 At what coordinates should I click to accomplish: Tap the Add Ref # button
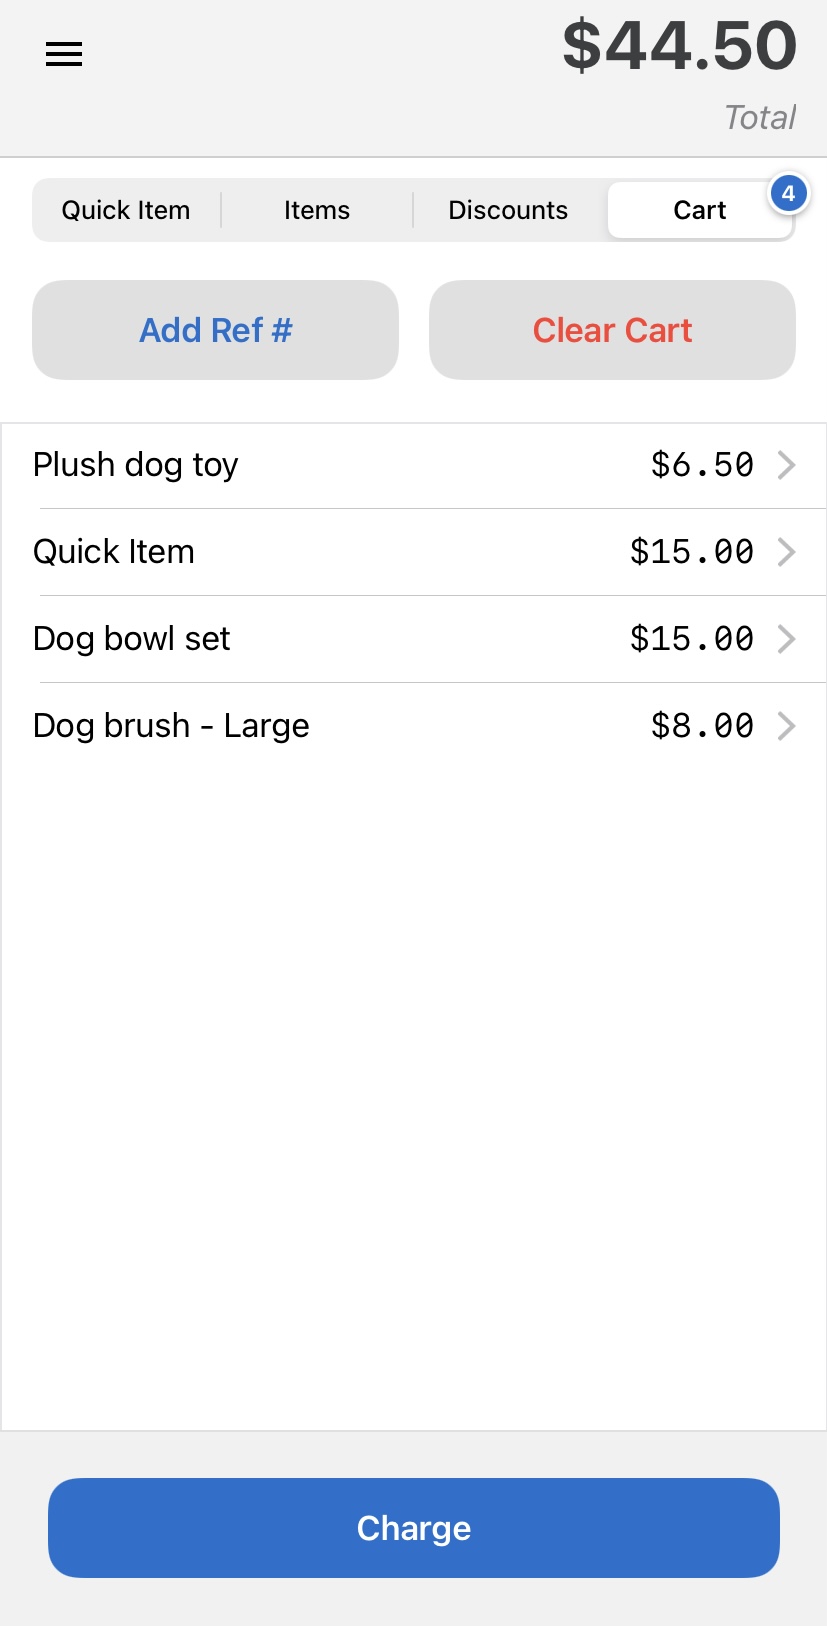click(x=215, y=330)
